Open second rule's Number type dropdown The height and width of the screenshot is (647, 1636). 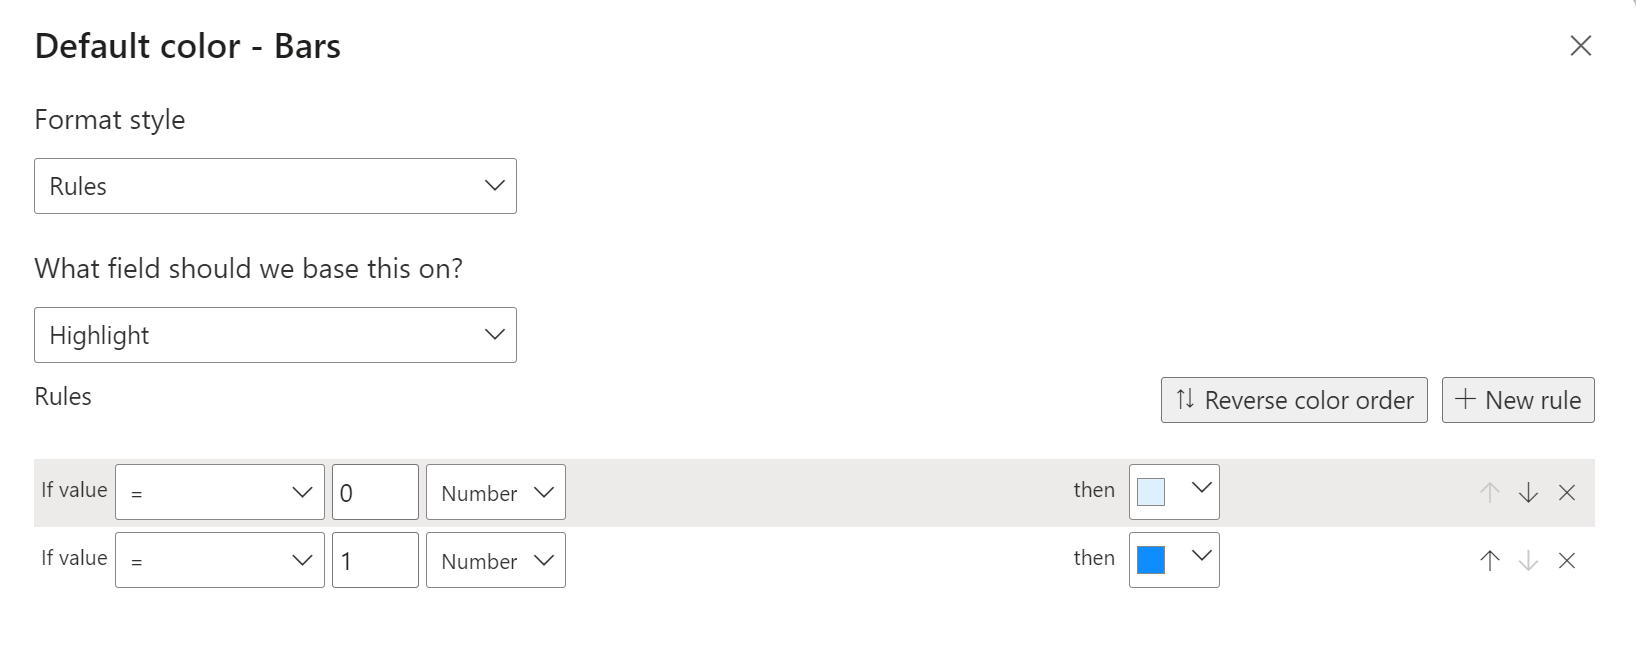(x=496, y=560)
